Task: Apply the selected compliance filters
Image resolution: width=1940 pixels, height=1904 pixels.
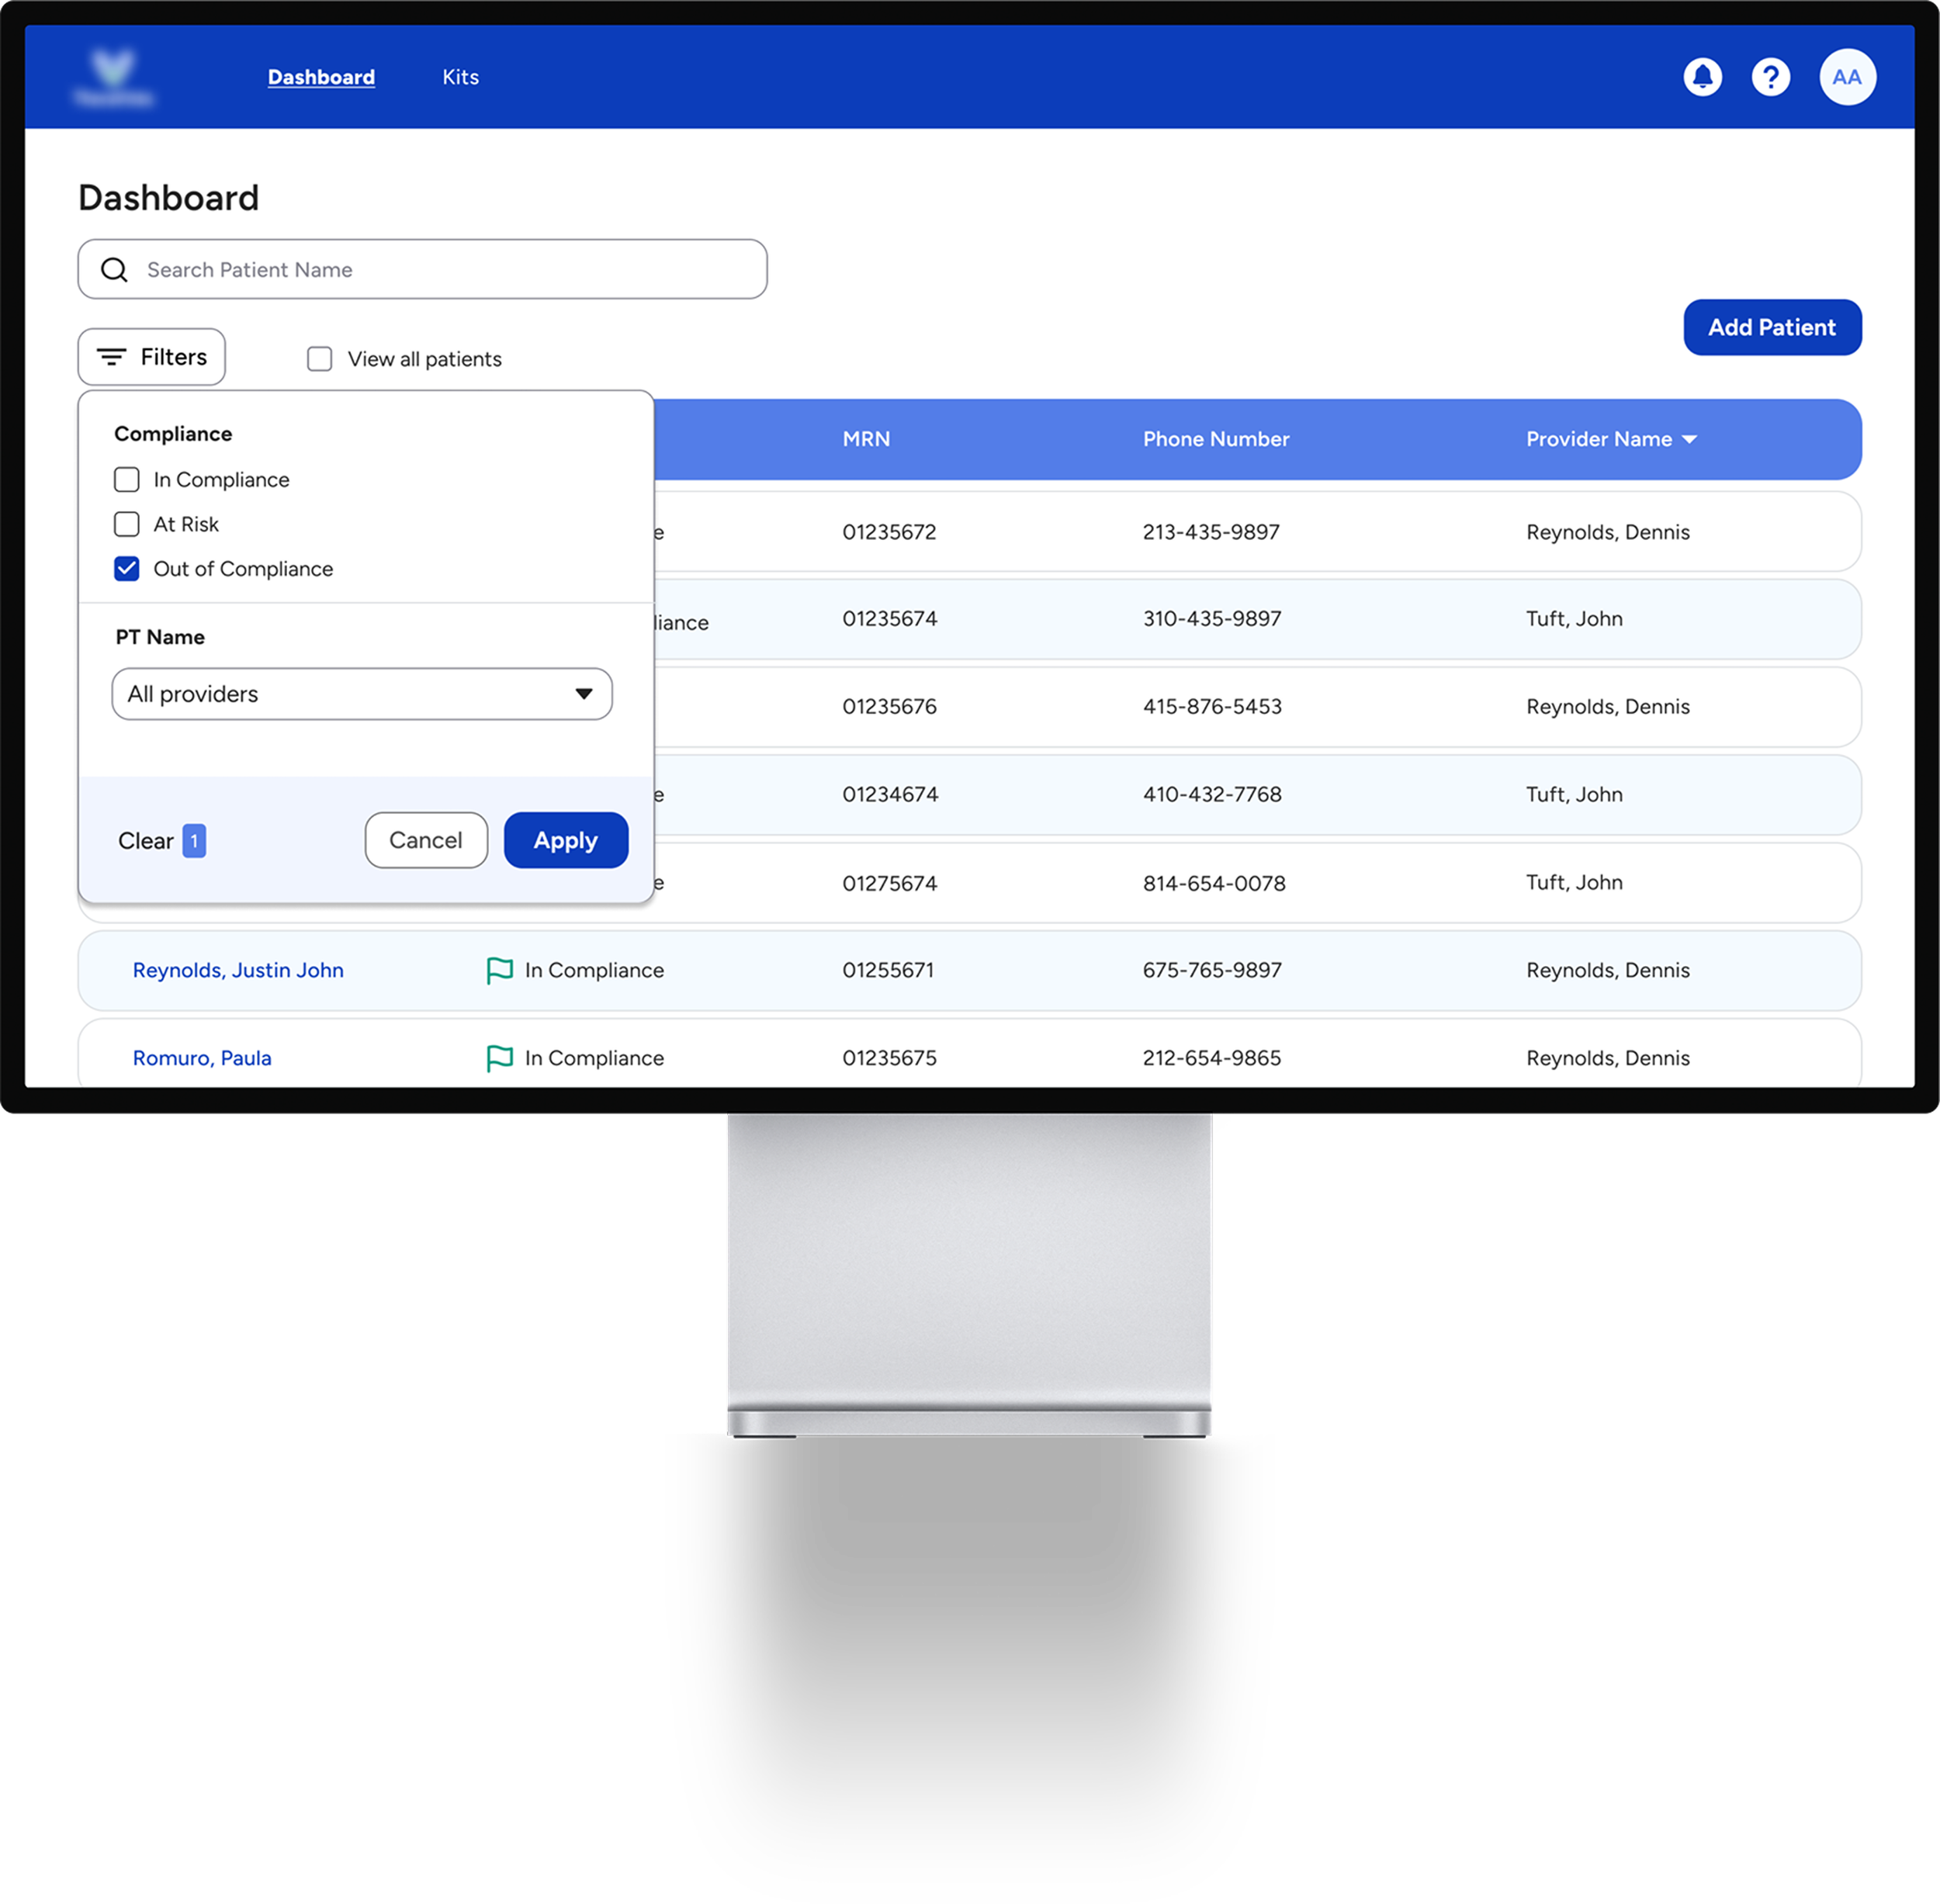Action: point(565,840)
